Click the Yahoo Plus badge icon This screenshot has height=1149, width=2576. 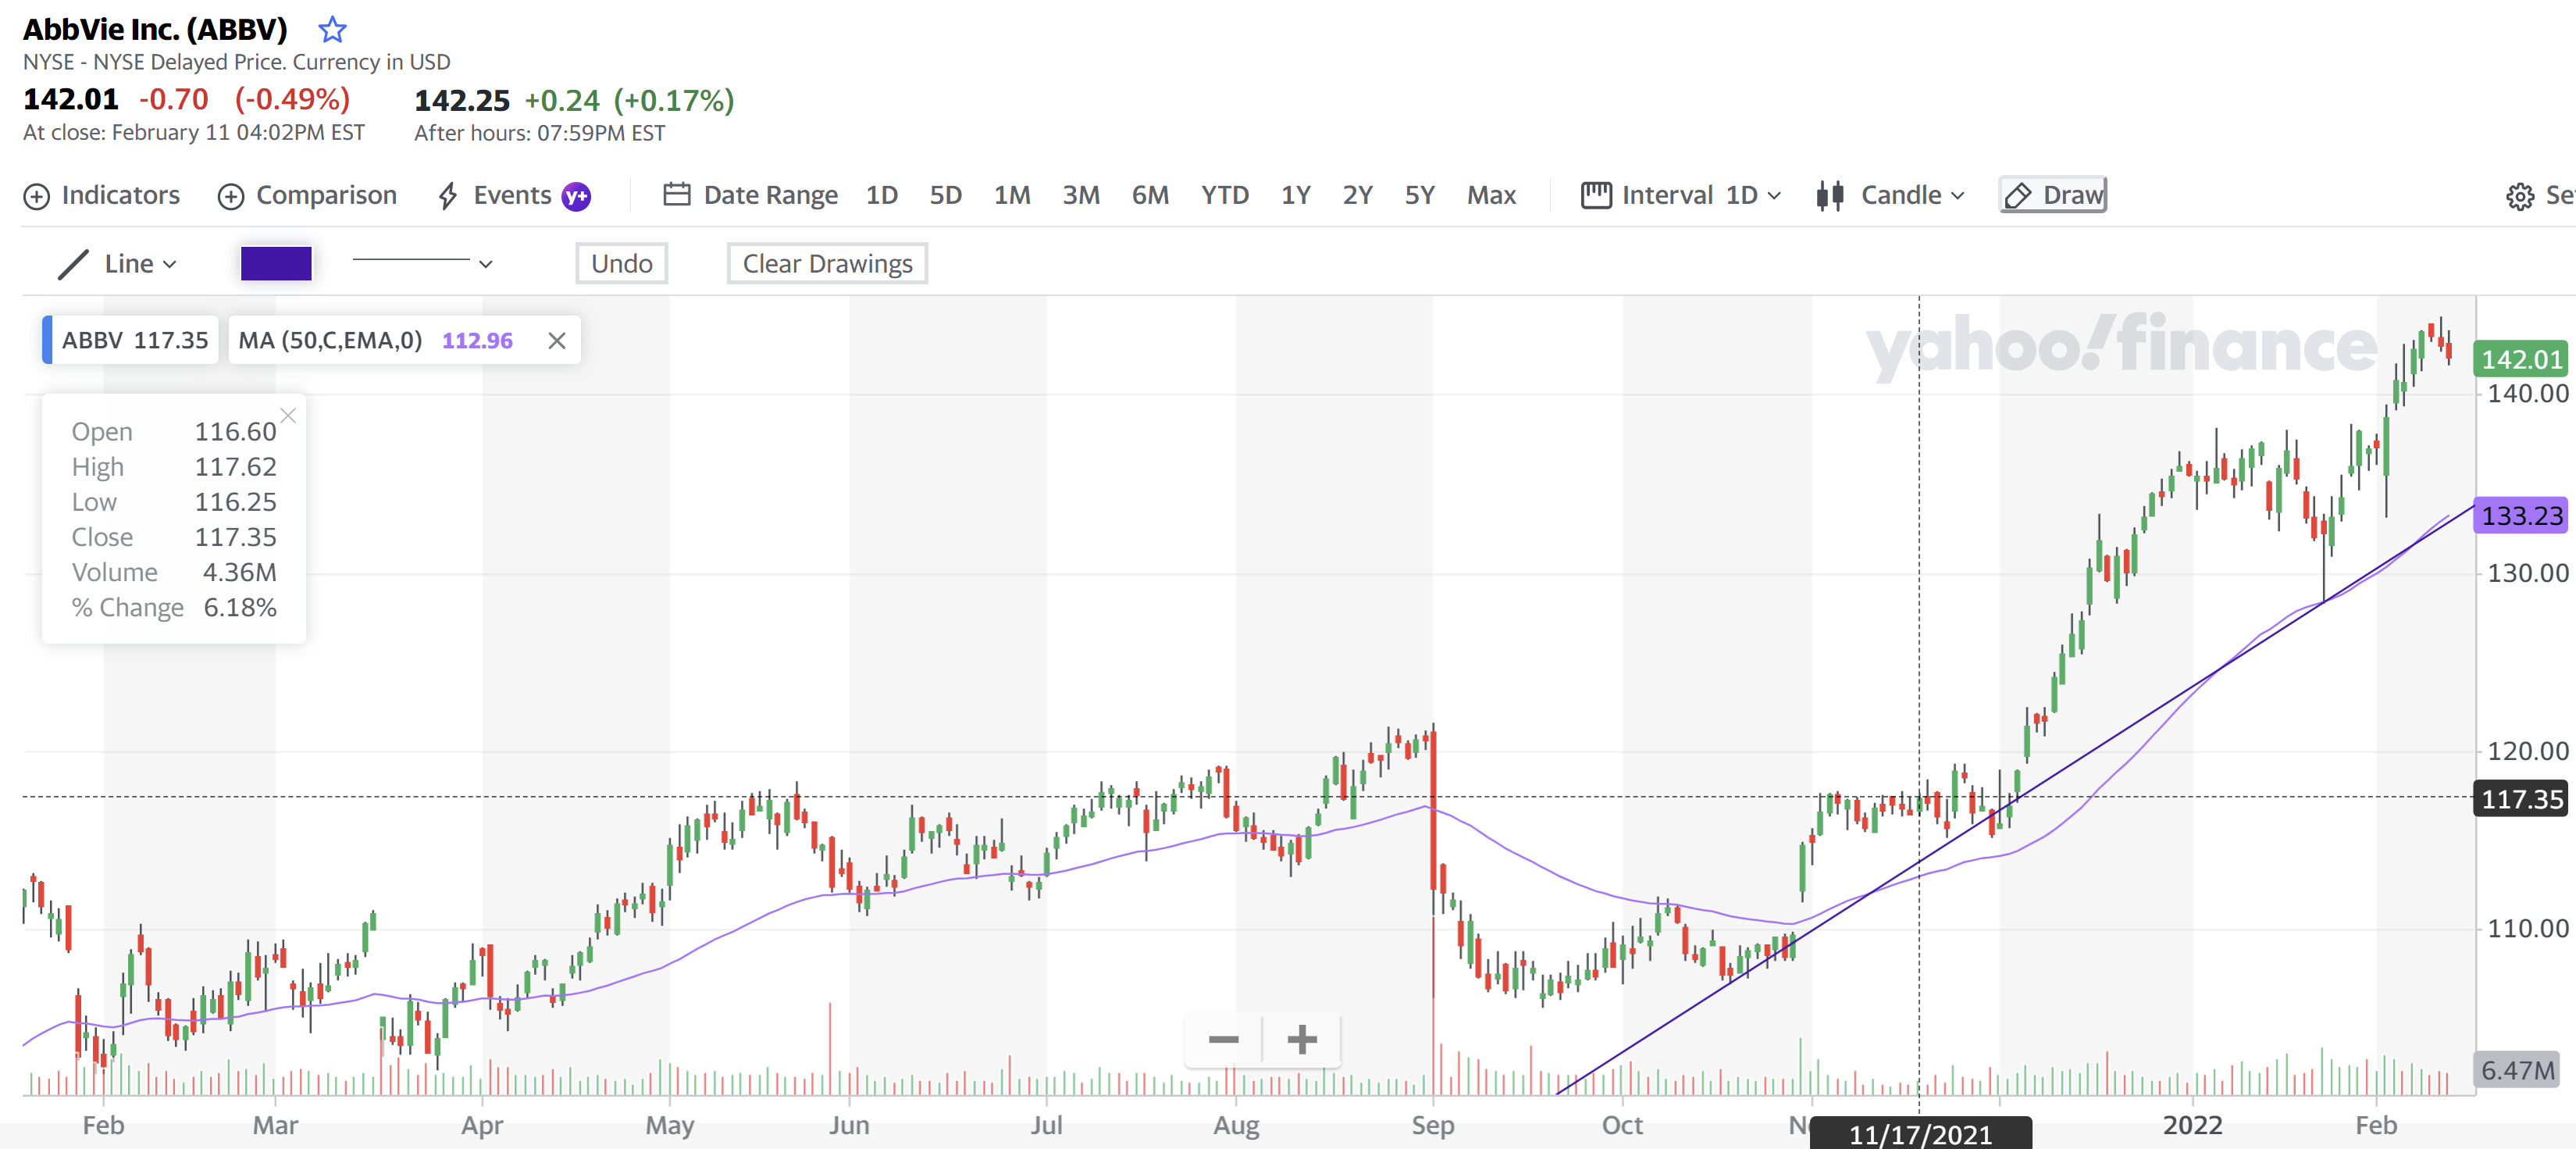pyautogui.click(x=576, y=196)
